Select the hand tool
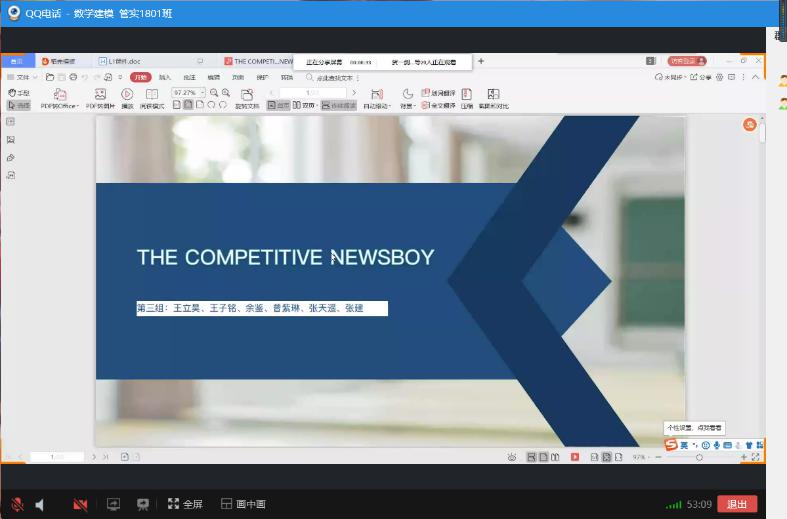 [18, 92]
